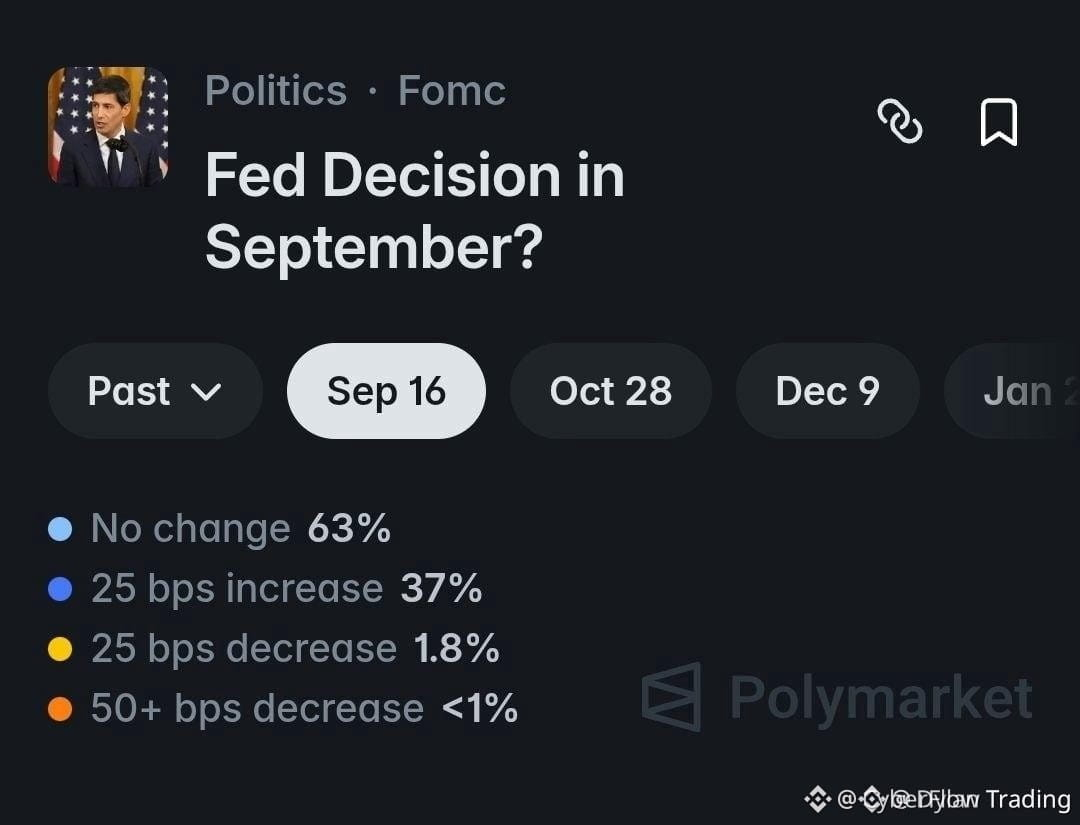Click the light blue No change dot
The height and width of the screenshot is (825, 1080).
pos(60,529)
